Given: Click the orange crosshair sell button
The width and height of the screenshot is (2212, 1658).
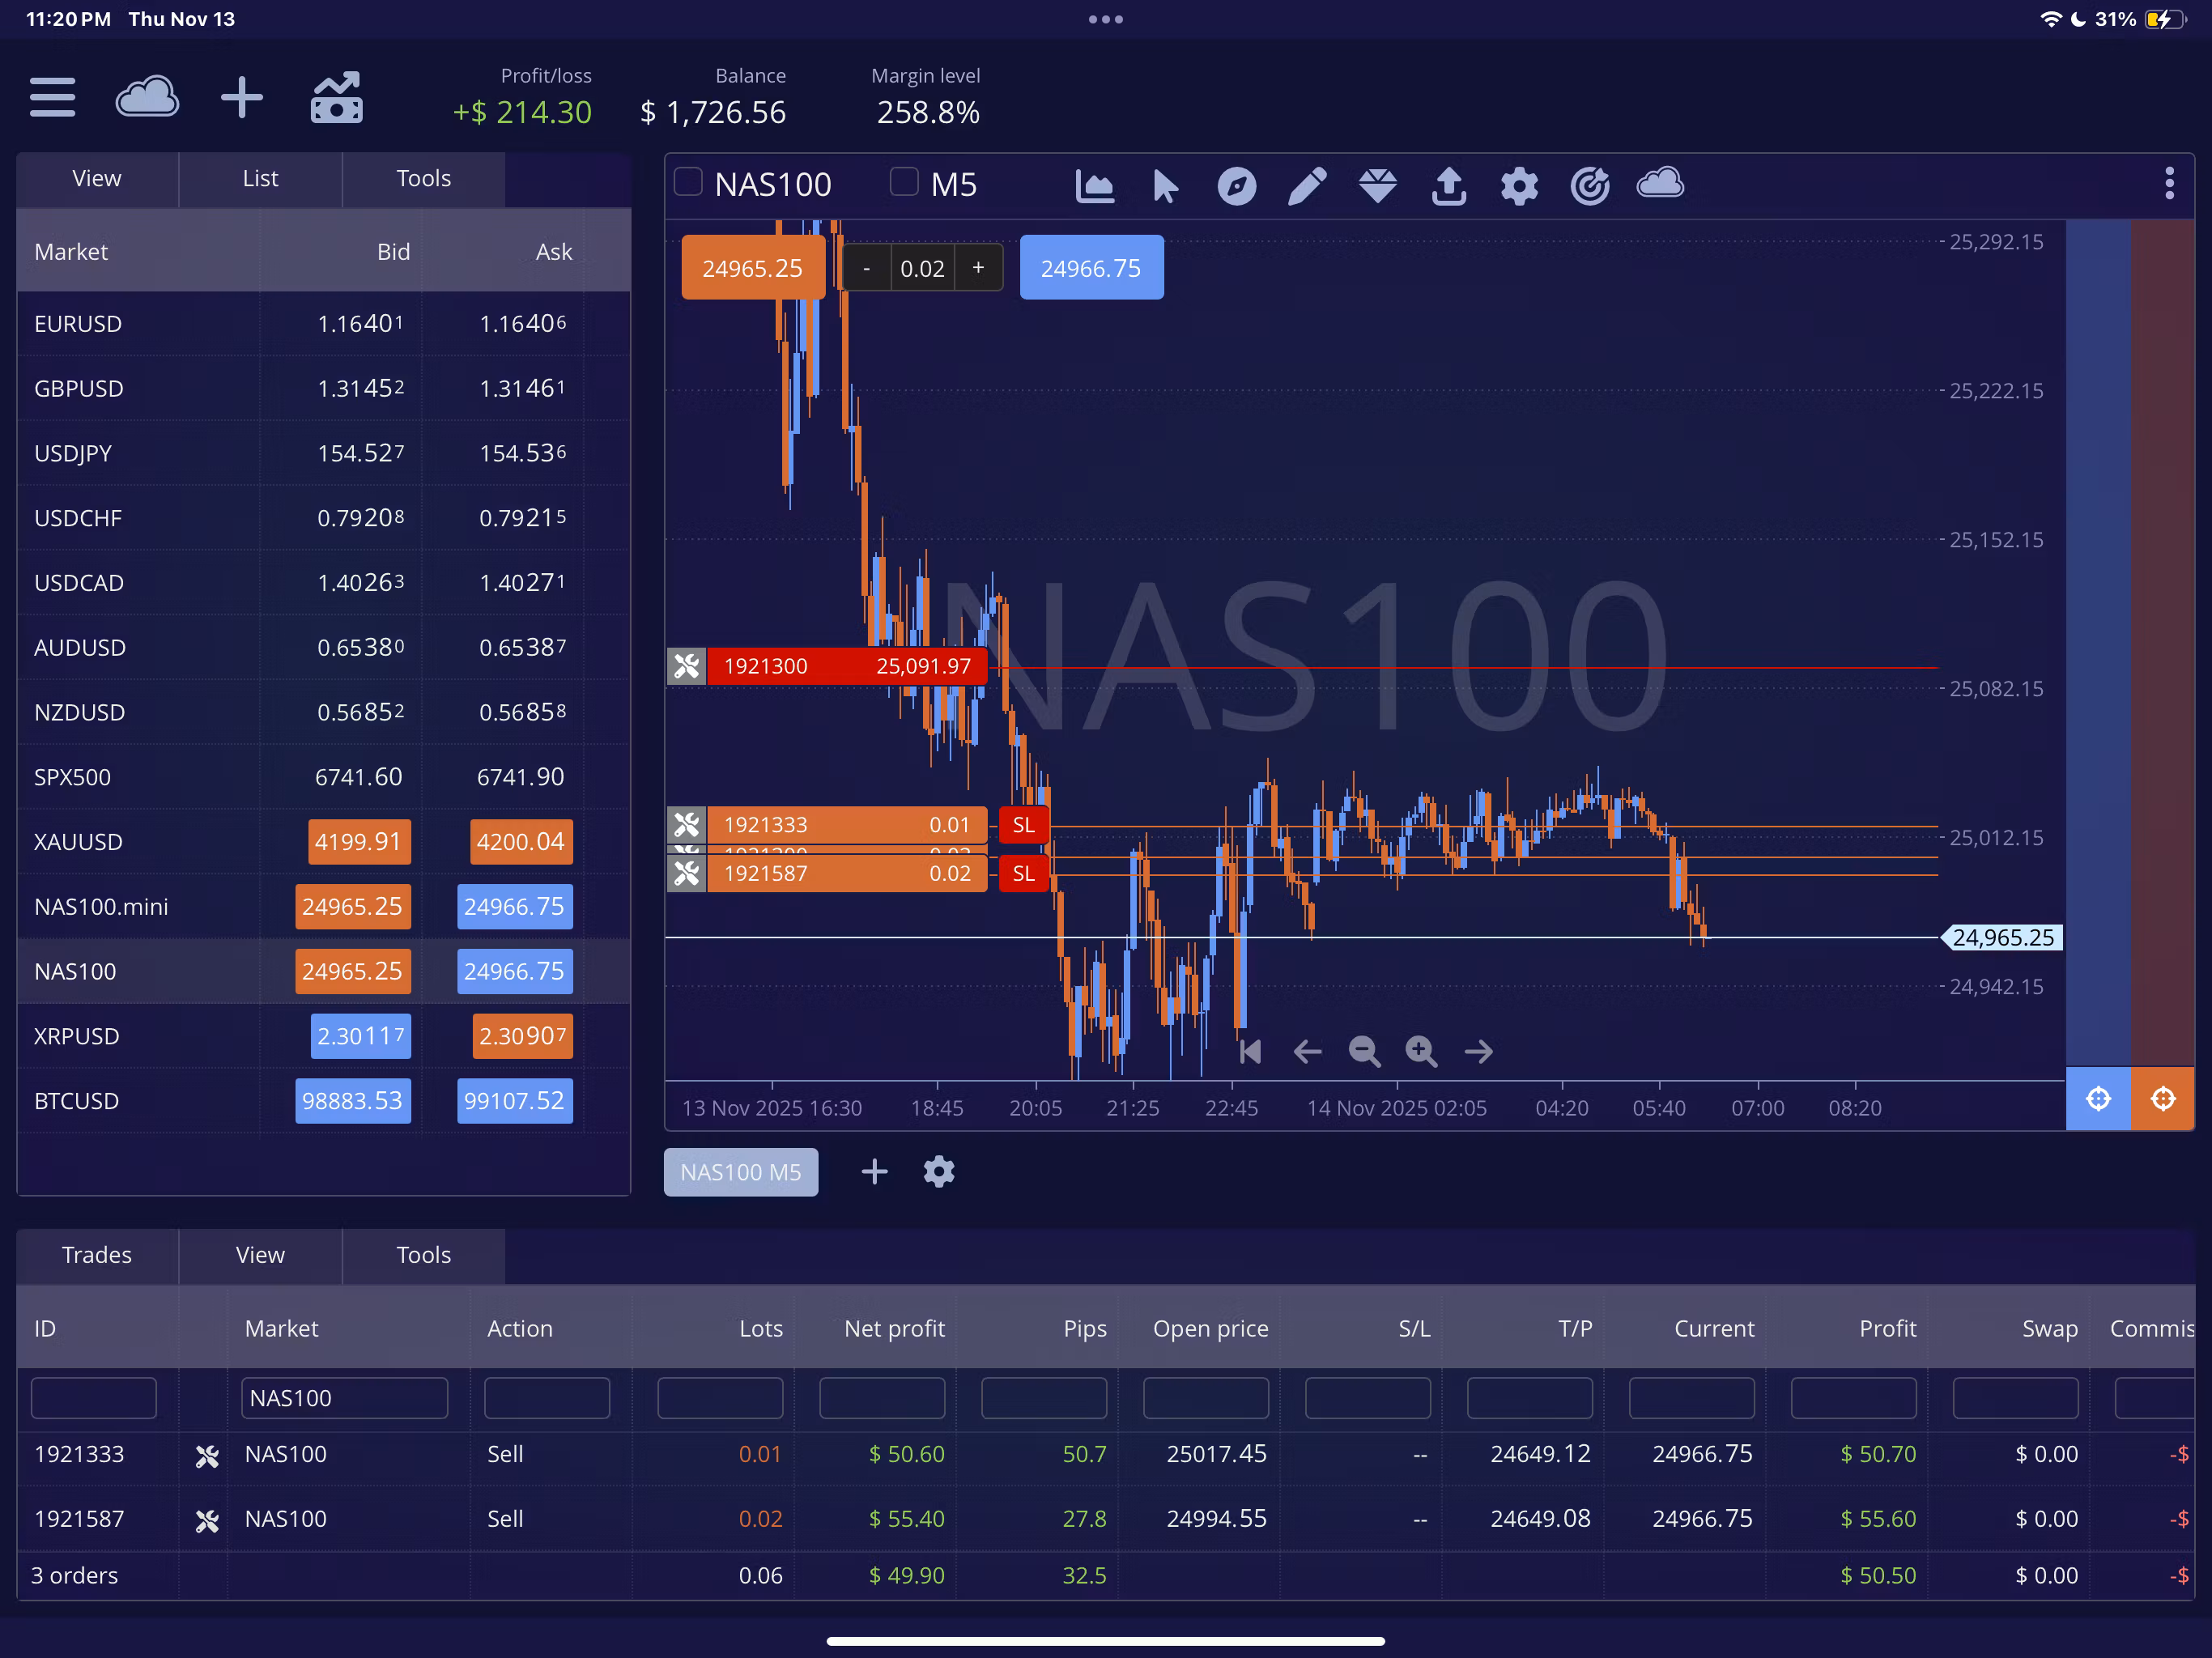Looking at the screenshot, I should 2163,1099.
